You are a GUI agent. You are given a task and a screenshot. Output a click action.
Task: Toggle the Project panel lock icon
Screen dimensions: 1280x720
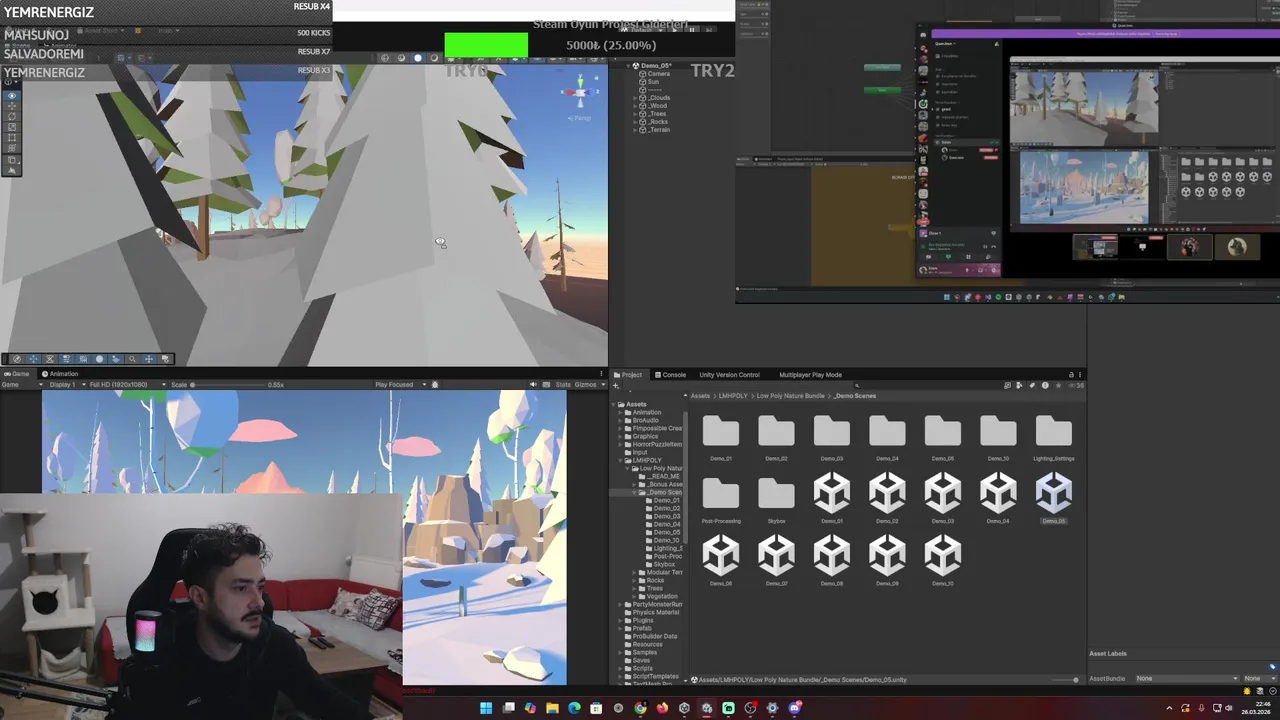(1071, 375)
